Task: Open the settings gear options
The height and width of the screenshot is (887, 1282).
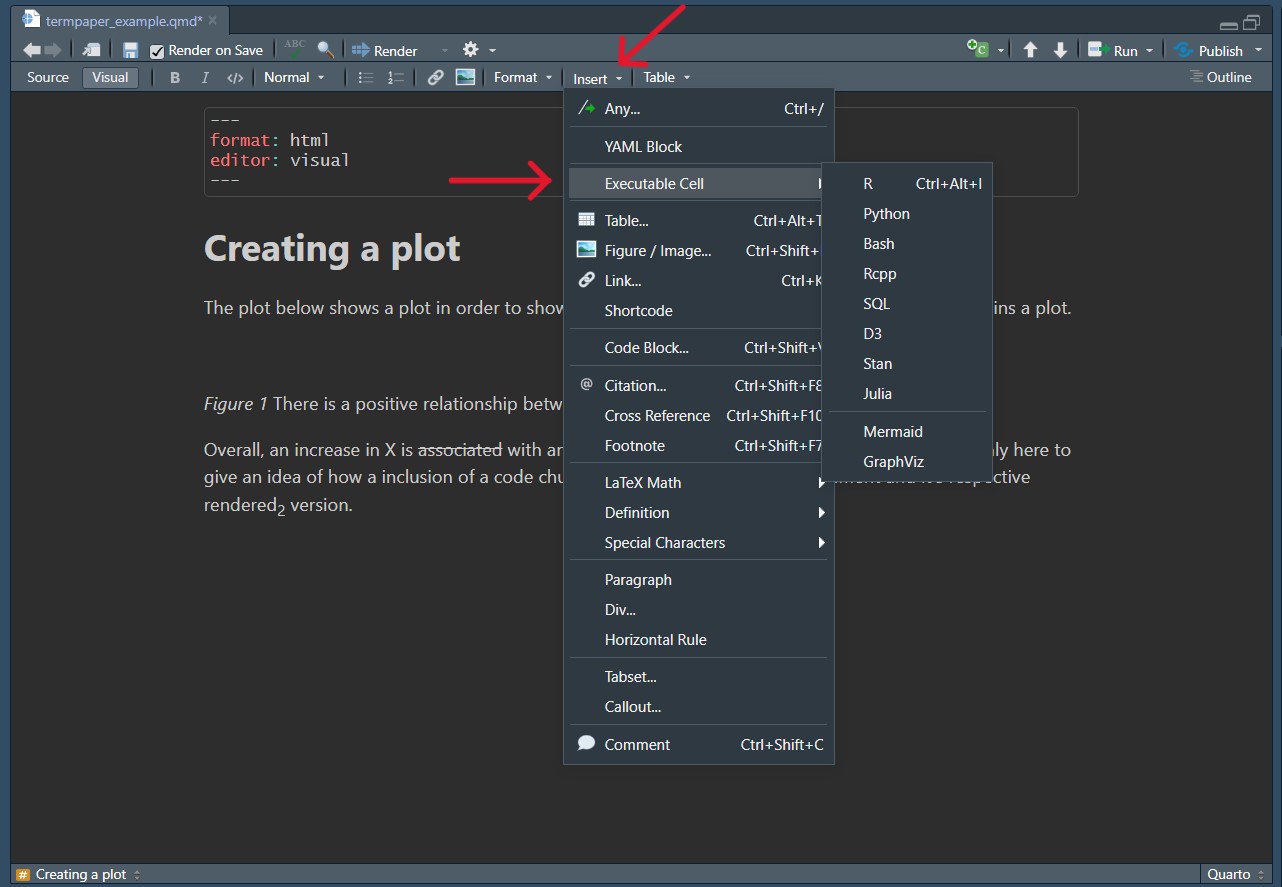Action: click(470, 49)
